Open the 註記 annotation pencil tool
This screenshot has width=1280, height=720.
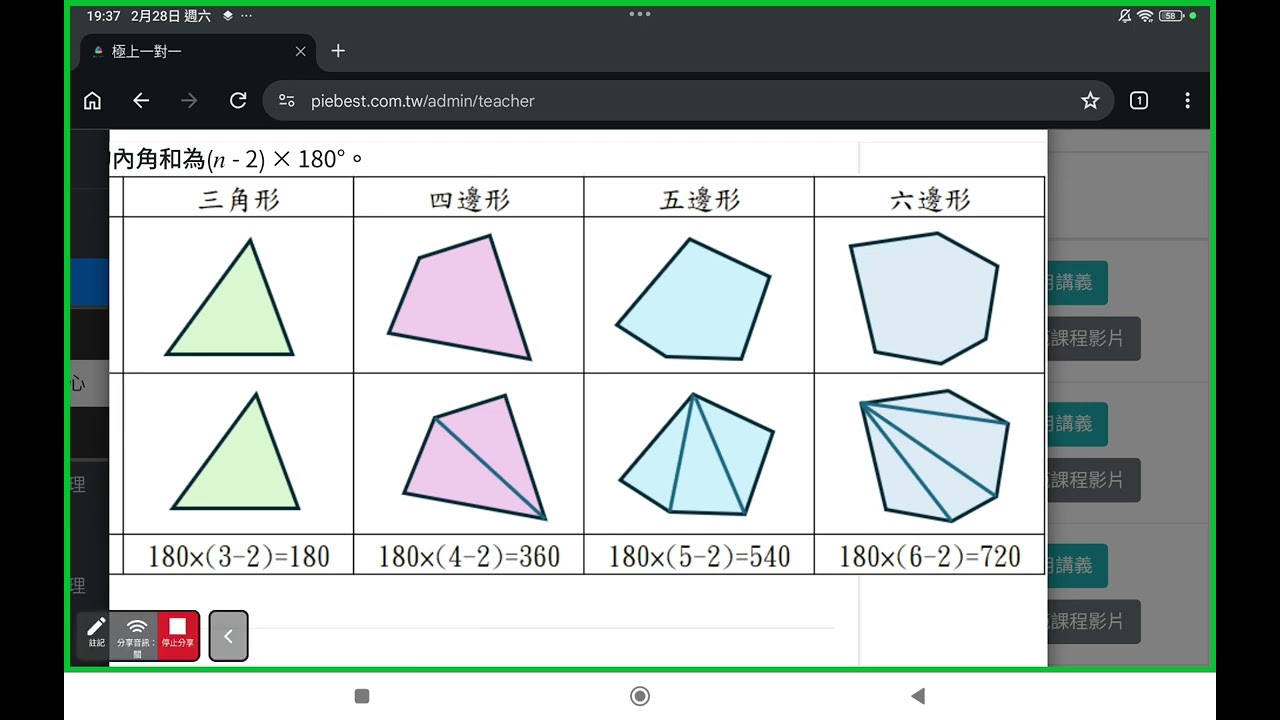(x=96, y=634)
